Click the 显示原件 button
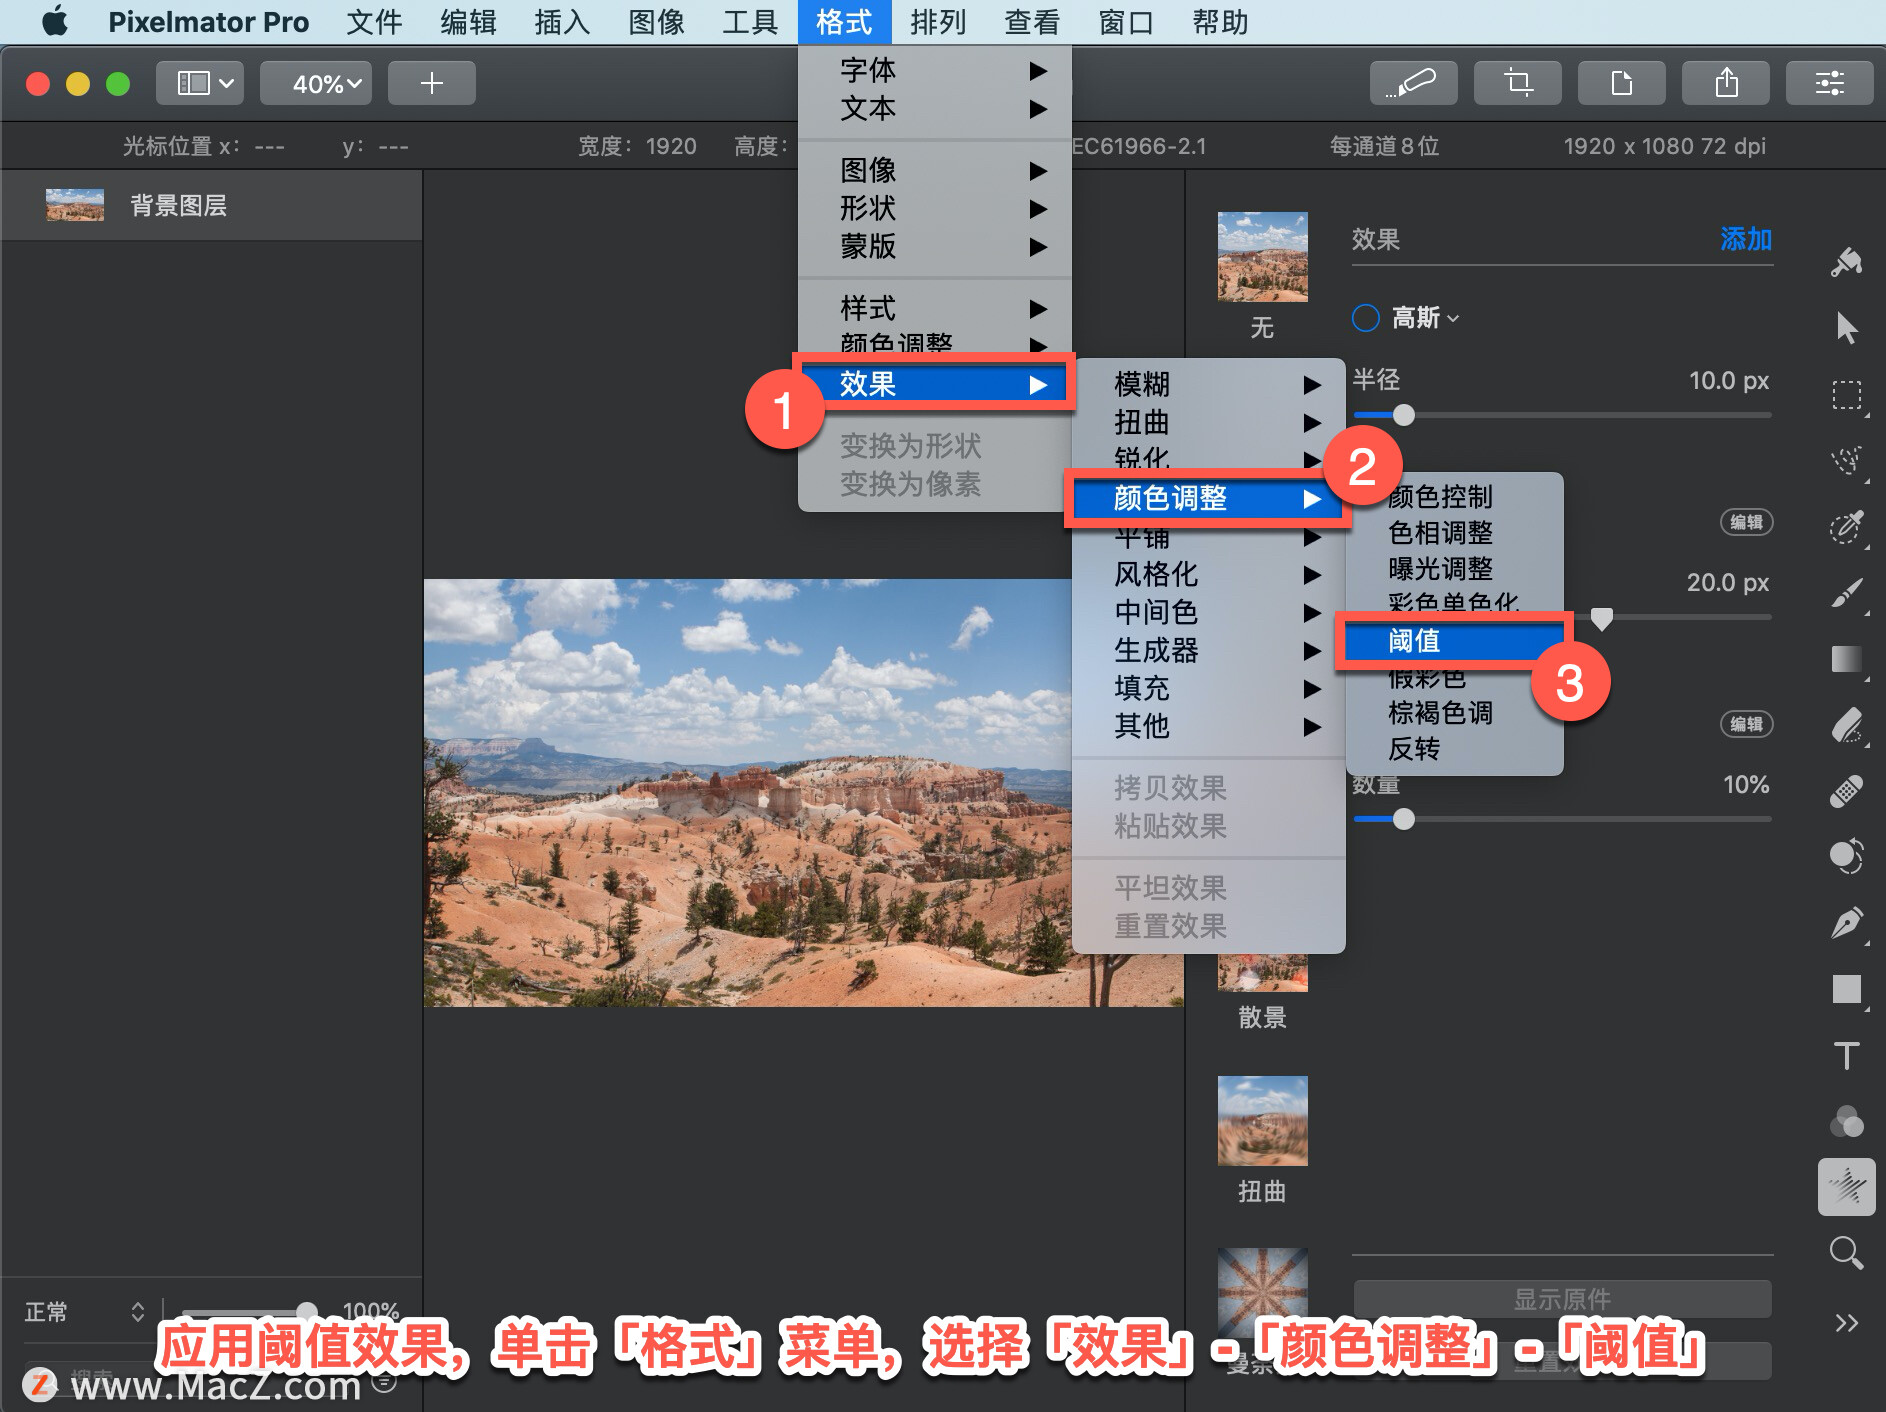The height and width of the screenshot is (1412, 1886). (x=1562, y=1299)
